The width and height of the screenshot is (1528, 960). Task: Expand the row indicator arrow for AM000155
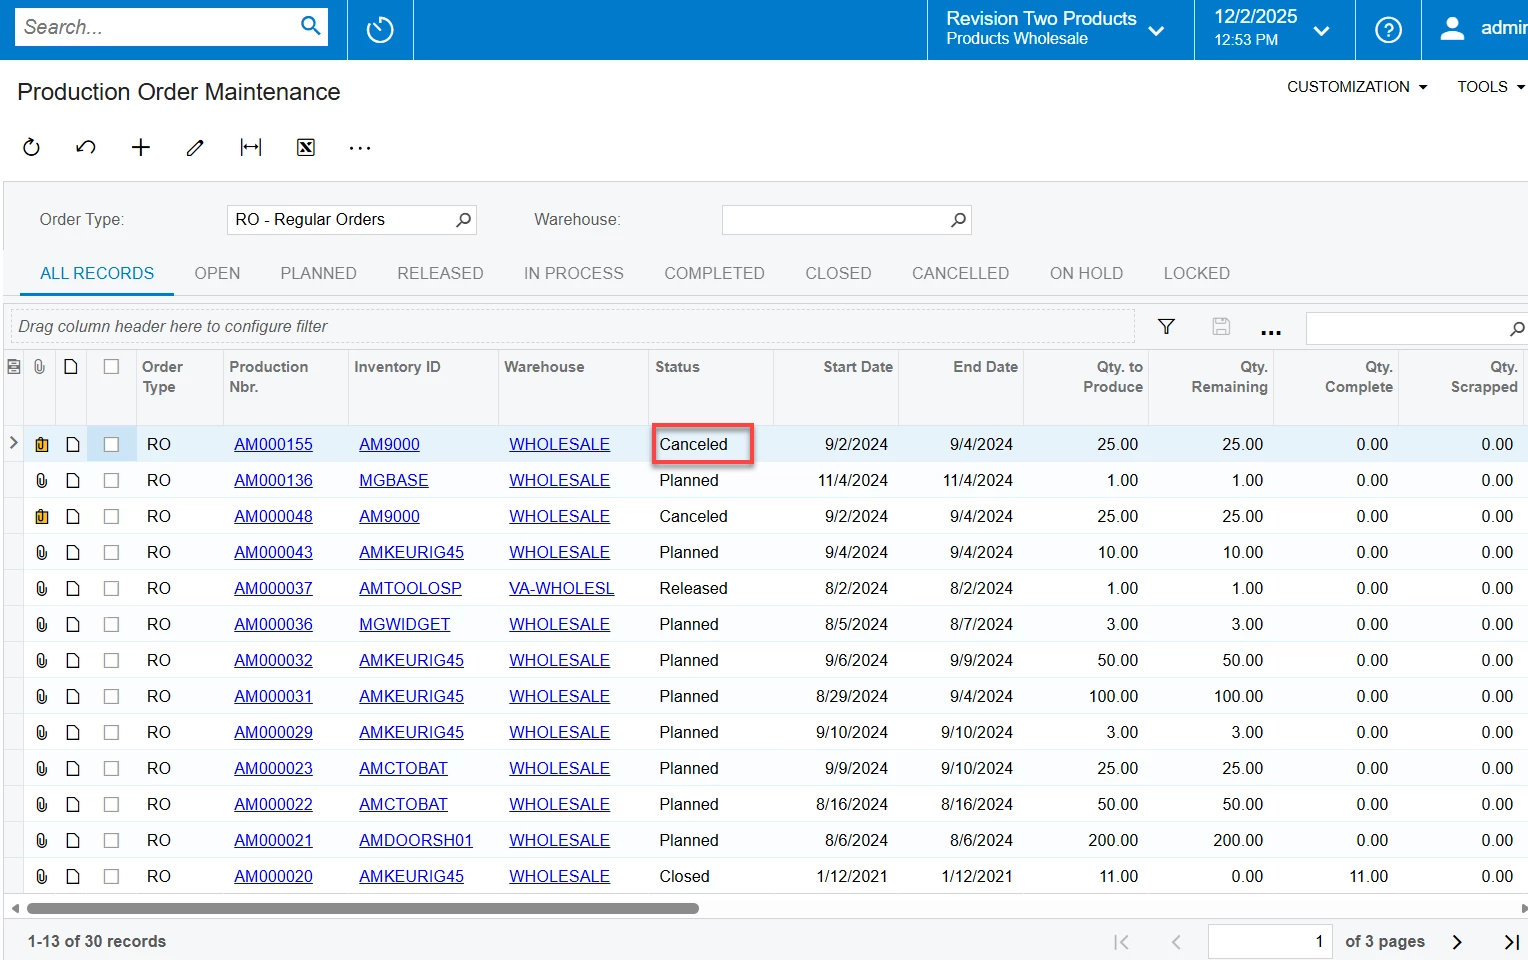click(13, 443)
